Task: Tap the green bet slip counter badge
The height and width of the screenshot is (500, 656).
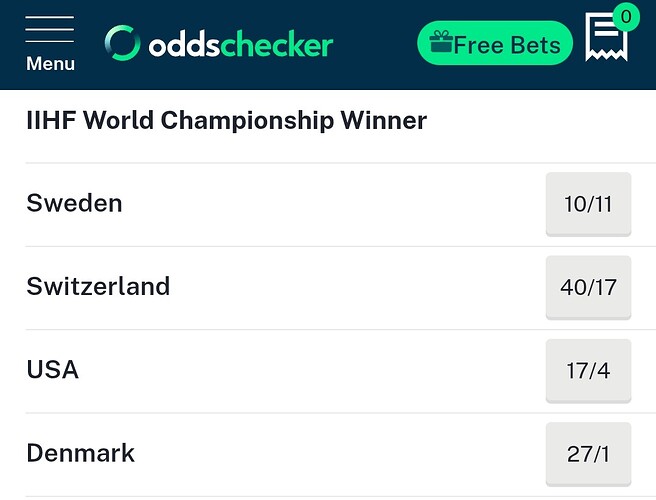Action: [x=626, y=17]
